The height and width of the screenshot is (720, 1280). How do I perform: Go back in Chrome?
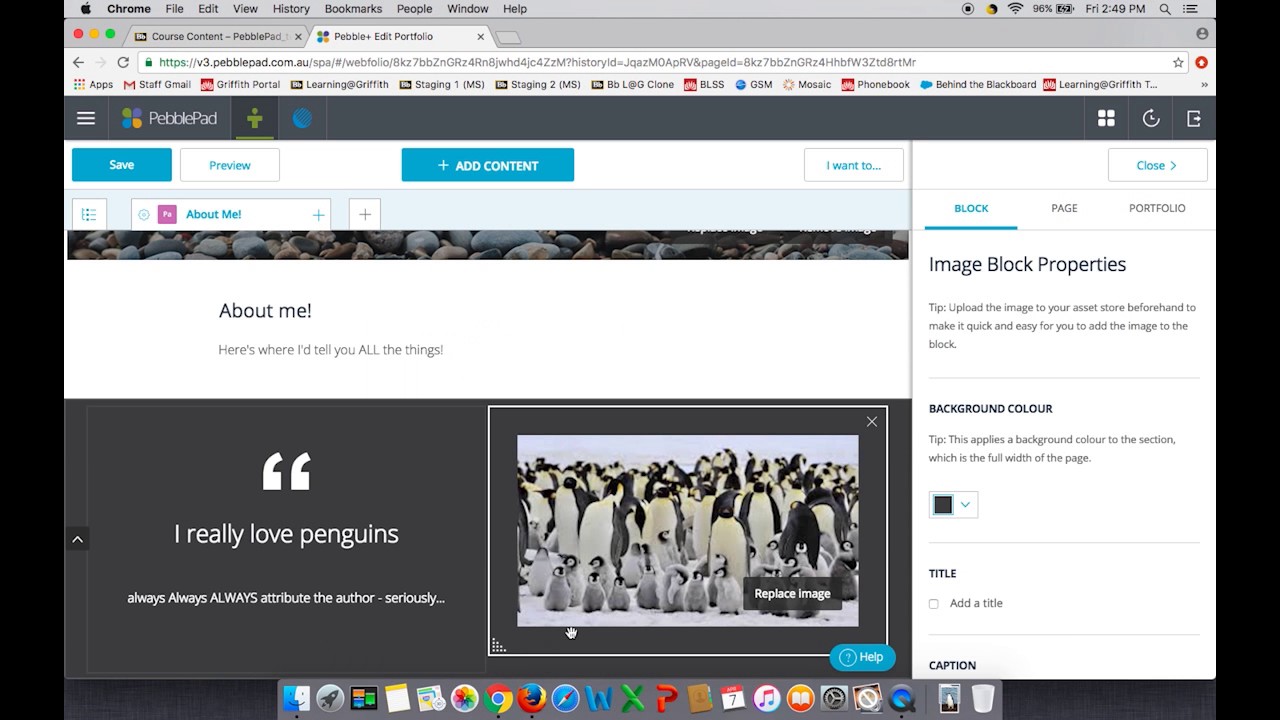(x=78, y=62)
